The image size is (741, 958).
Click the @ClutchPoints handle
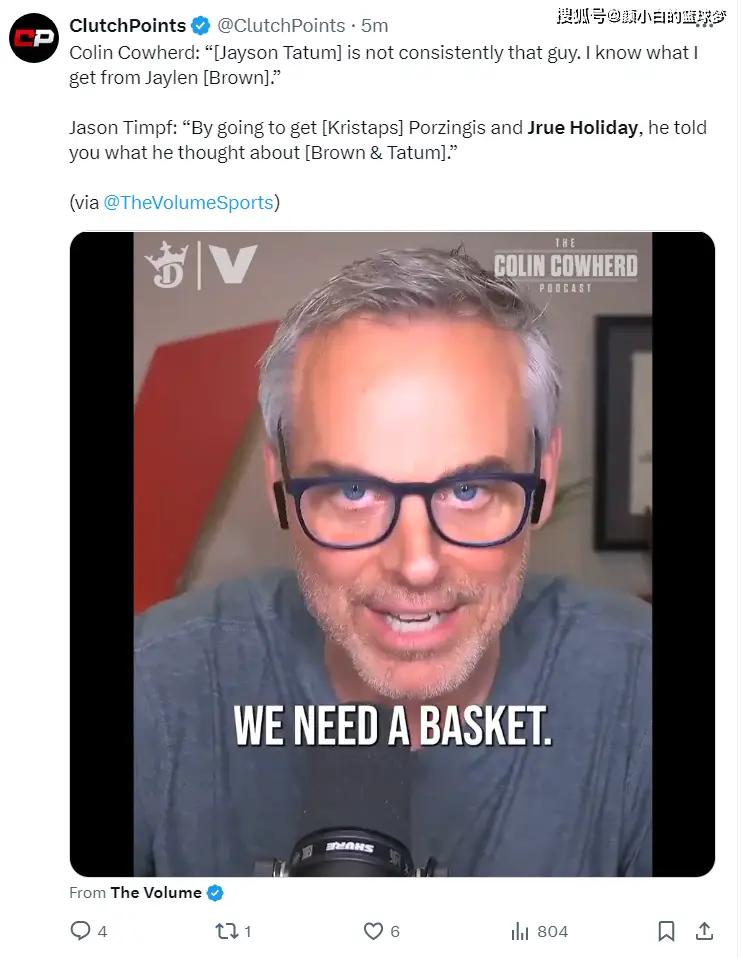point(281,26)
